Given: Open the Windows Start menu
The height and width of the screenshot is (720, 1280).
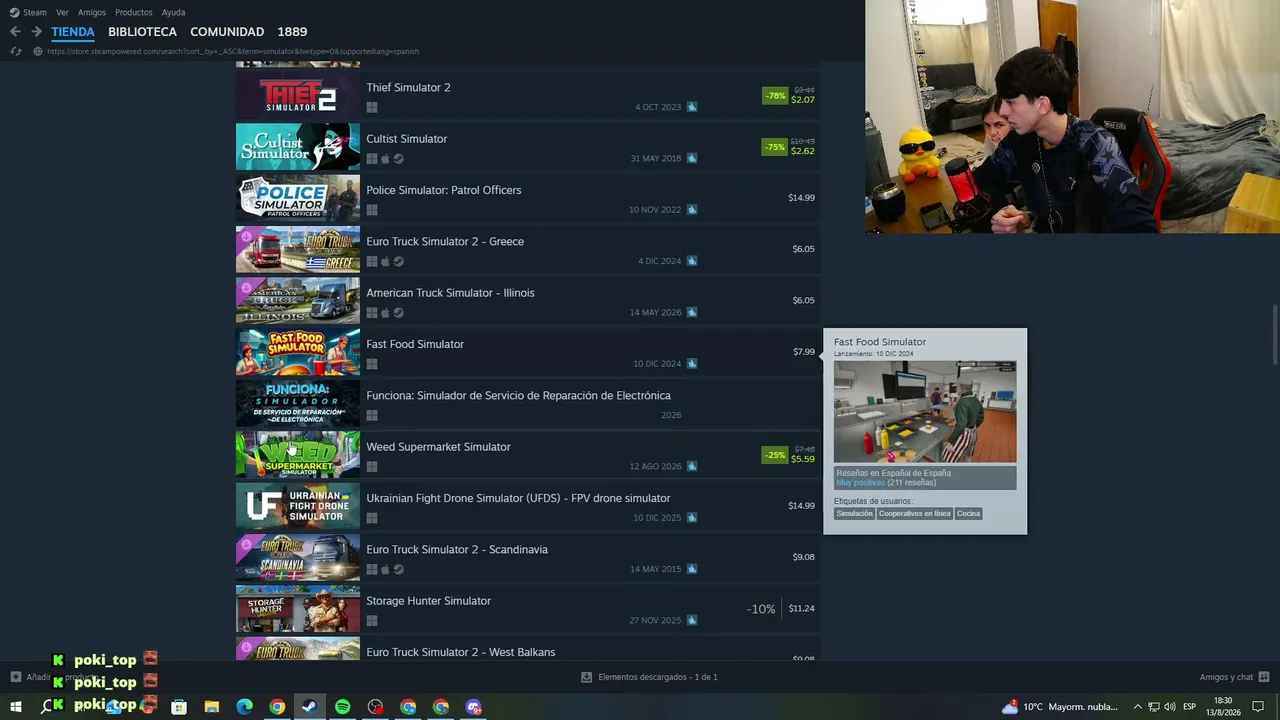Looking at the screenshot, I should tap(16, 707).
